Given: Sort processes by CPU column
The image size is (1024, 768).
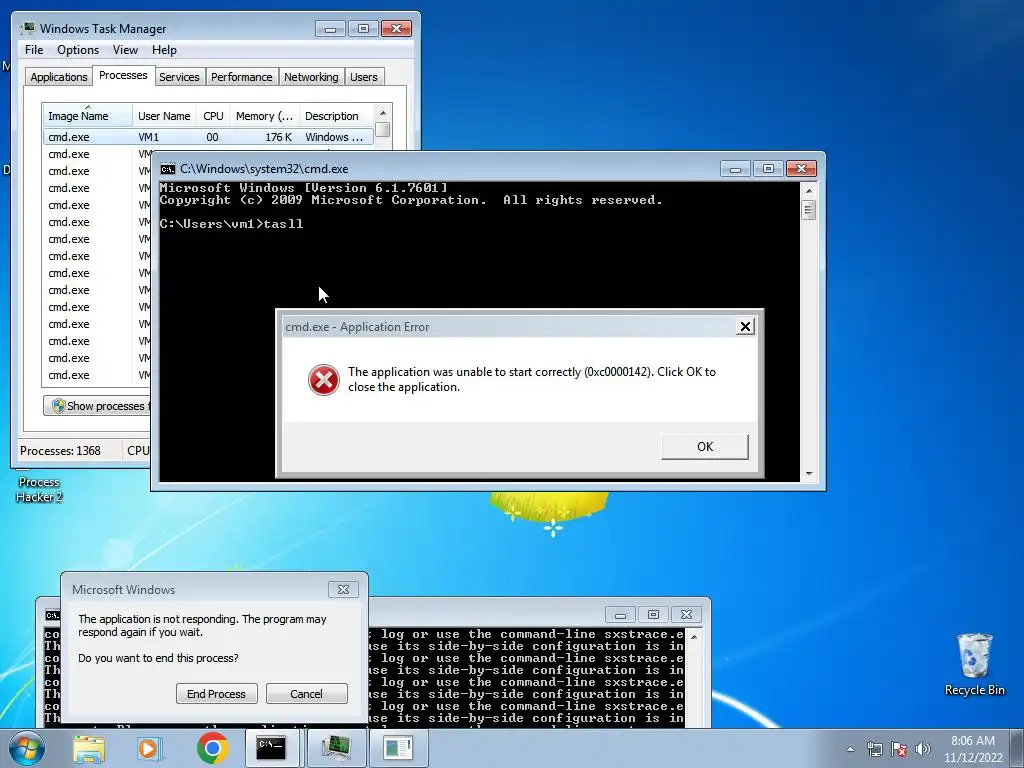Looking at the screenshot, I should [x=213, y=116].
